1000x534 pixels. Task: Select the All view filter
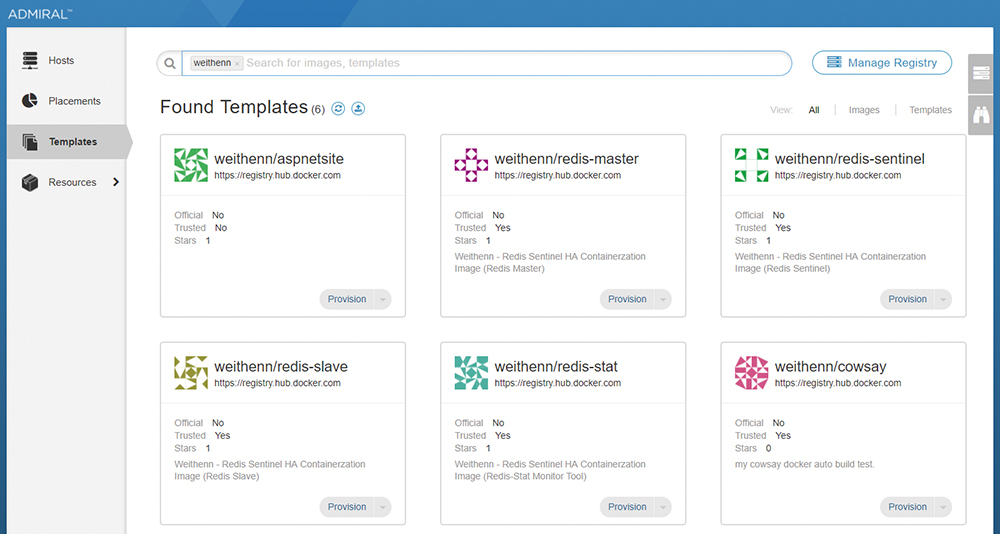tap(814, 110)
